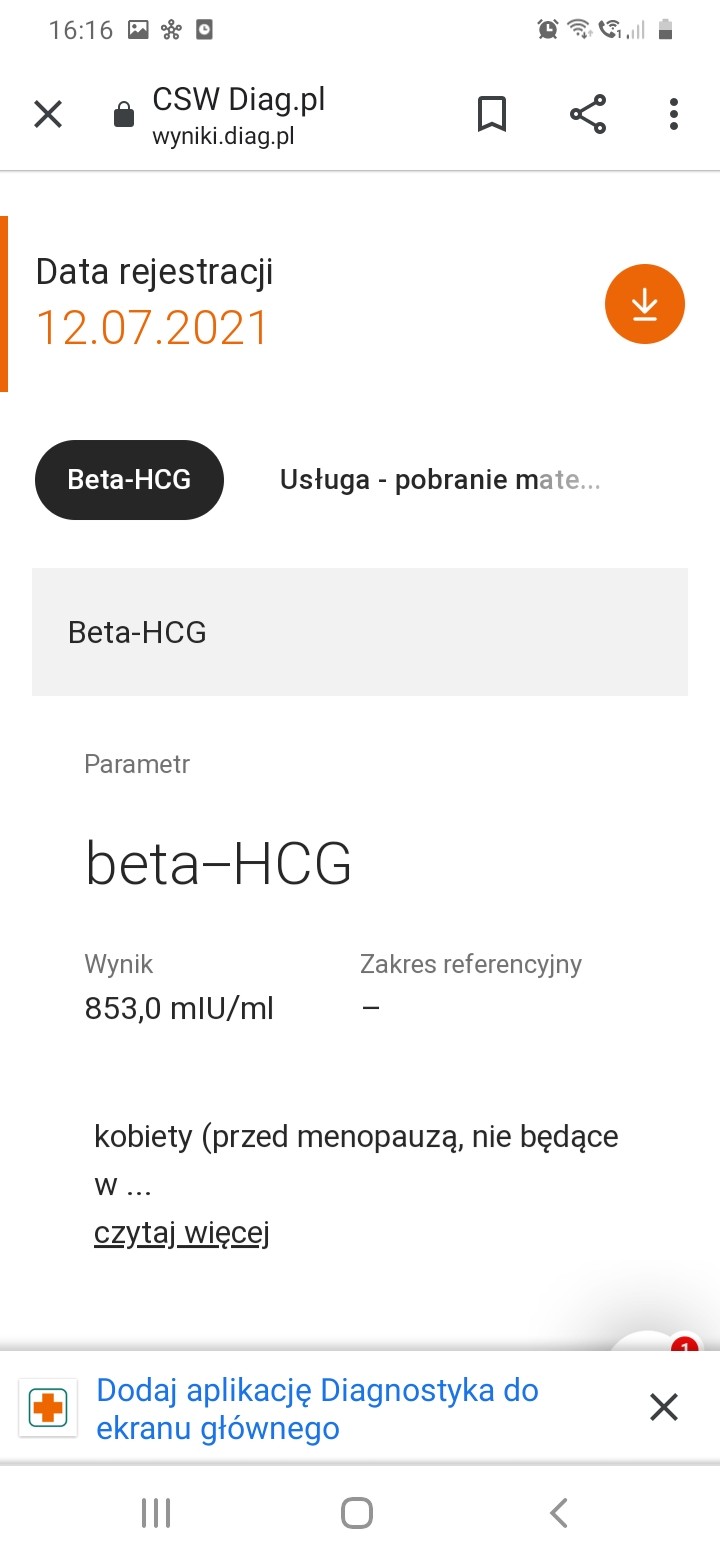The width and height of the screenshot is (720, 1560).
Task: Tap the wyniki.diag.pl address text
Action: tap(223, 137)
